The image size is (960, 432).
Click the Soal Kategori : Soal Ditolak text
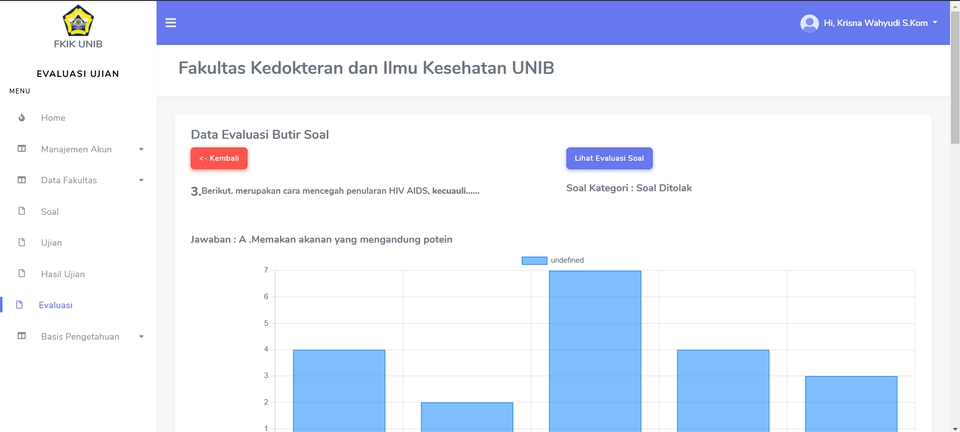coord(629,188)
